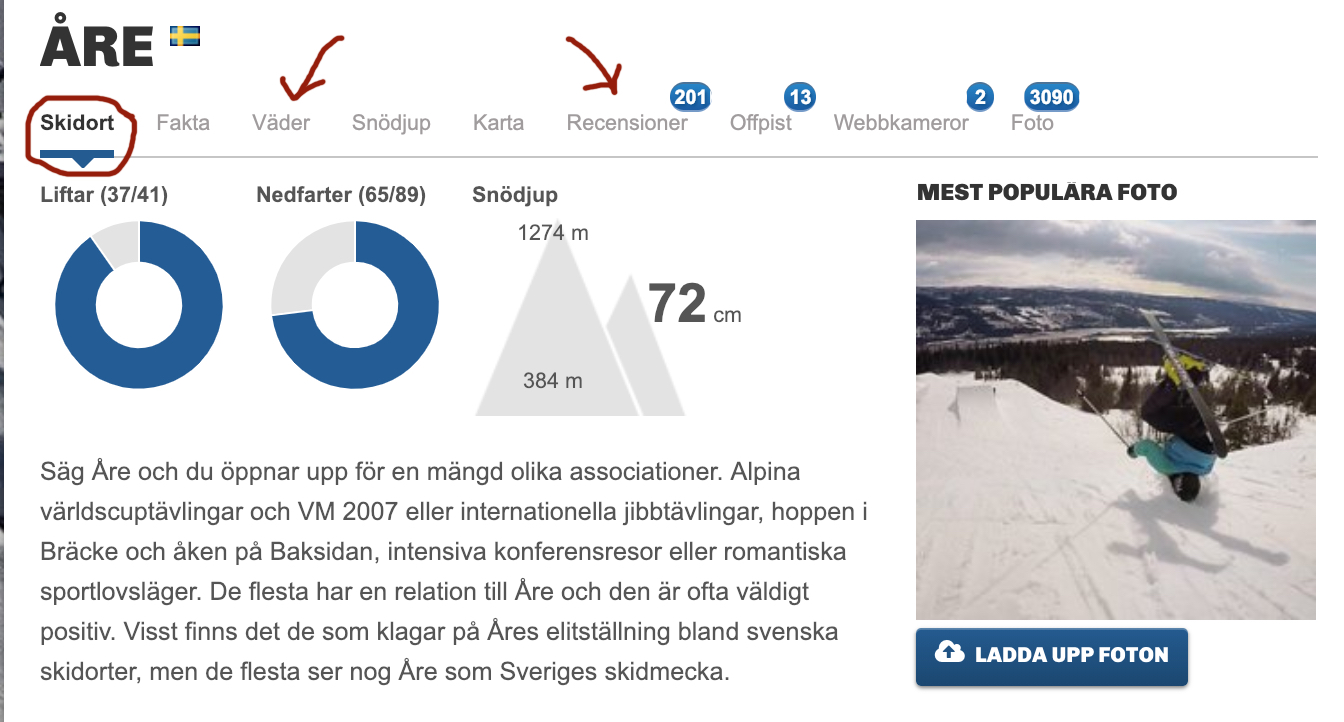This screenshot has width=1344, height=722.
Task: Click the 13 offpist count badge
Action: tap(800, 97)
